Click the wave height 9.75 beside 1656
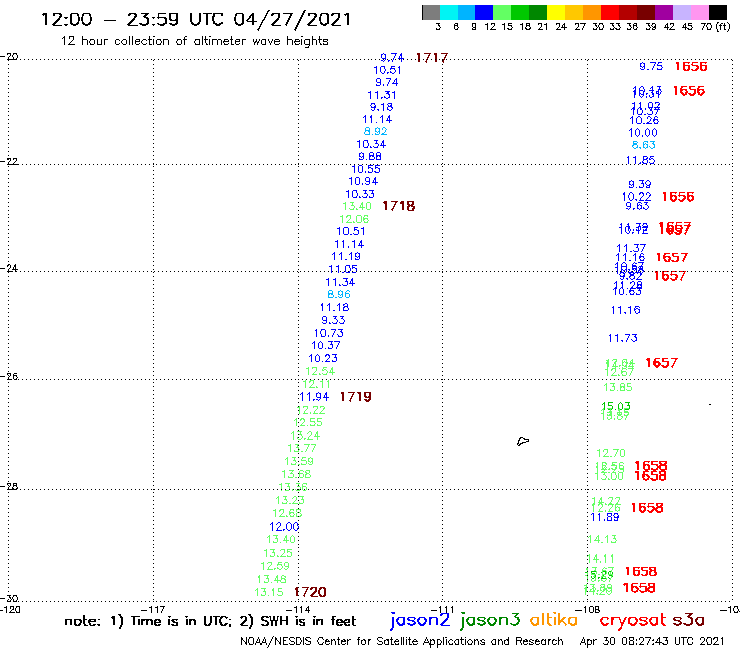The image size is (740, 650). click(x=651, y=66)
